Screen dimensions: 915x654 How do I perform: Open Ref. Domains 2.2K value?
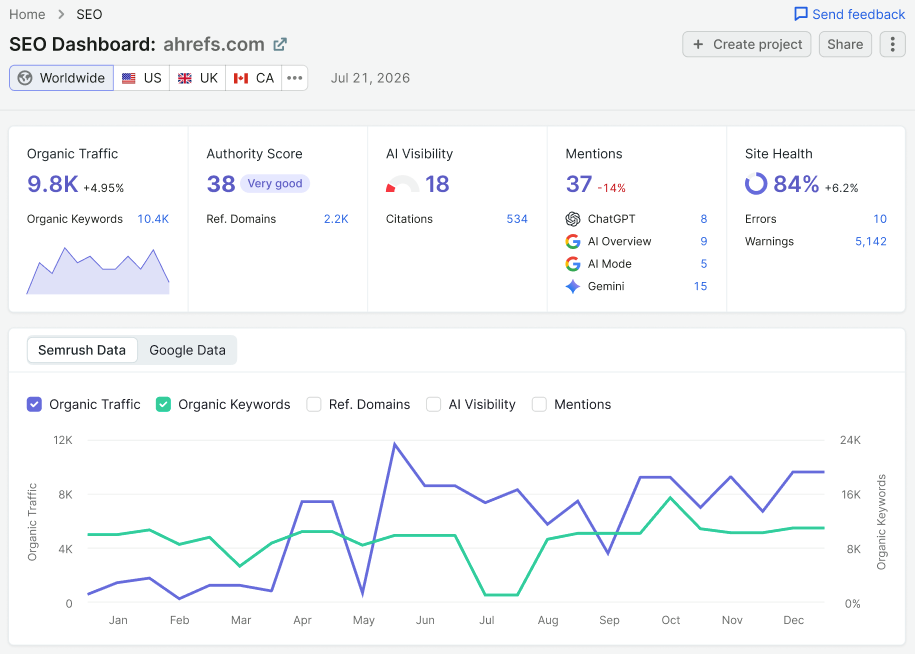click(336, 219)
